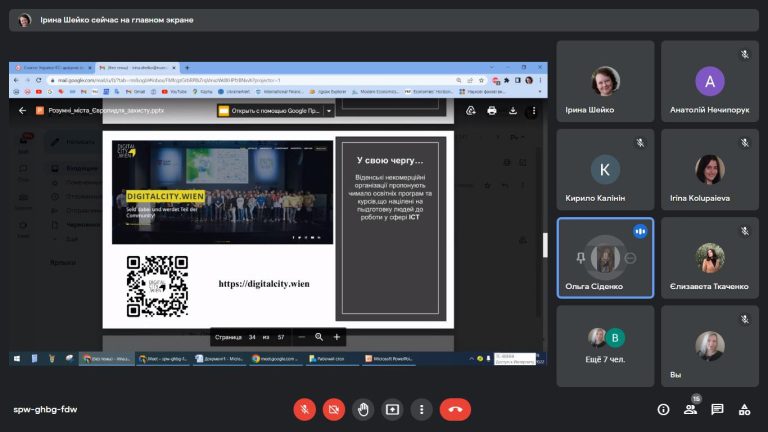Screen dimensions: 768x432
Task: Unmute the microphone in the Meet controls
Action: coord(304,409)
